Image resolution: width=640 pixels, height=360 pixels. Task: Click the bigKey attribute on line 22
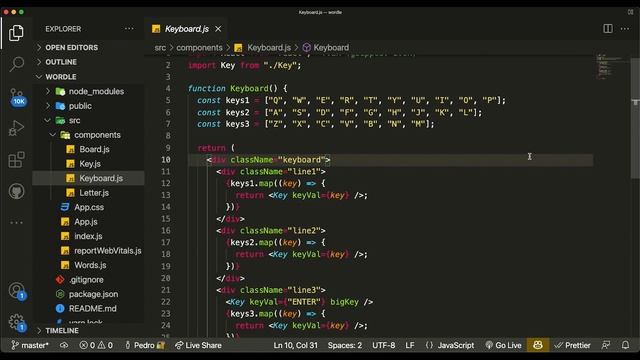tap(344, 302)
